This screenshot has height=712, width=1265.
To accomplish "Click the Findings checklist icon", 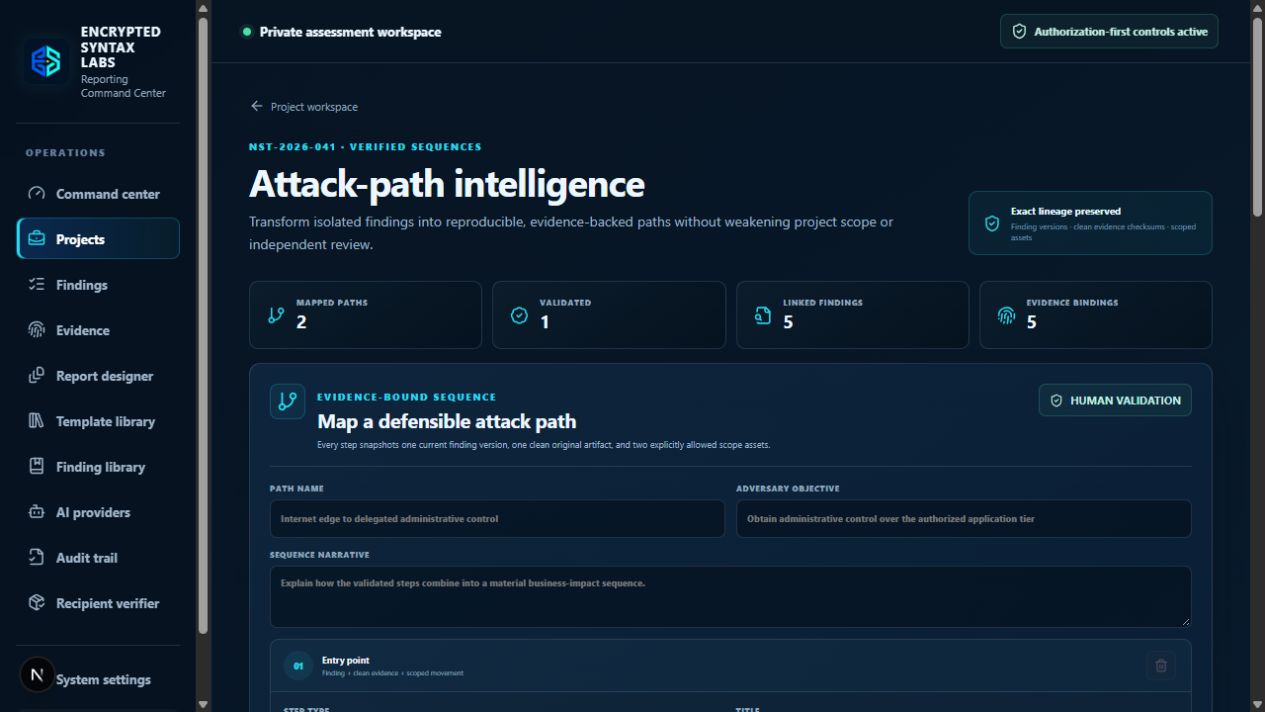I will (37, 284).
